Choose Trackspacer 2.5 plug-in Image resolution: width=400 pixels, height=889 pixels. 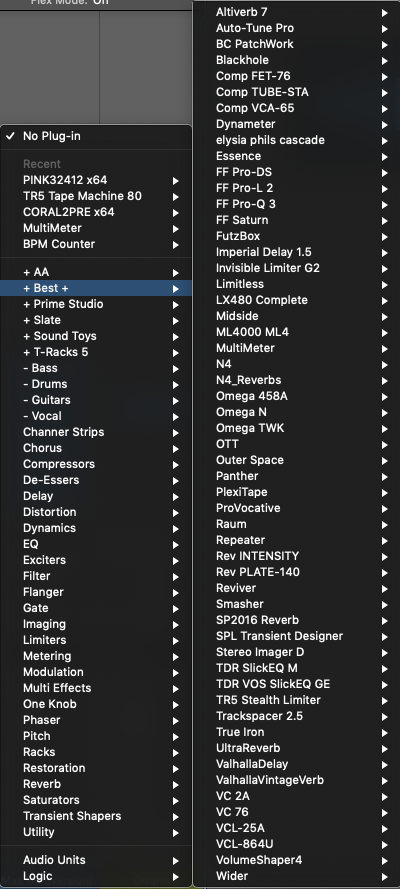tap(296, 716)
